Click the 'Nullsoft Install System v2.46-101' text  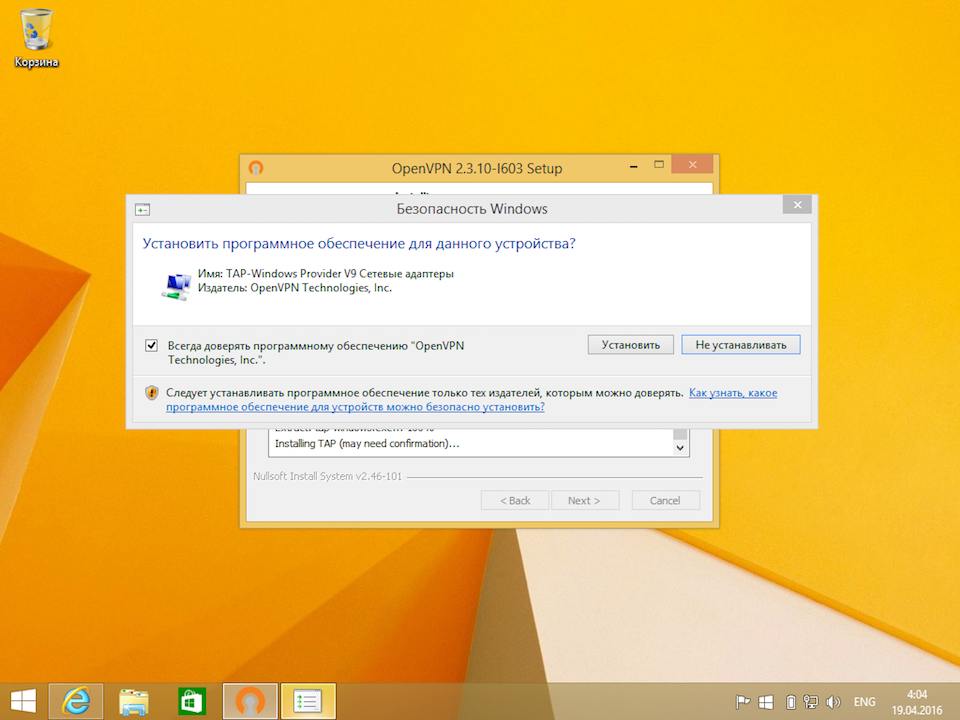coord(328,476)
